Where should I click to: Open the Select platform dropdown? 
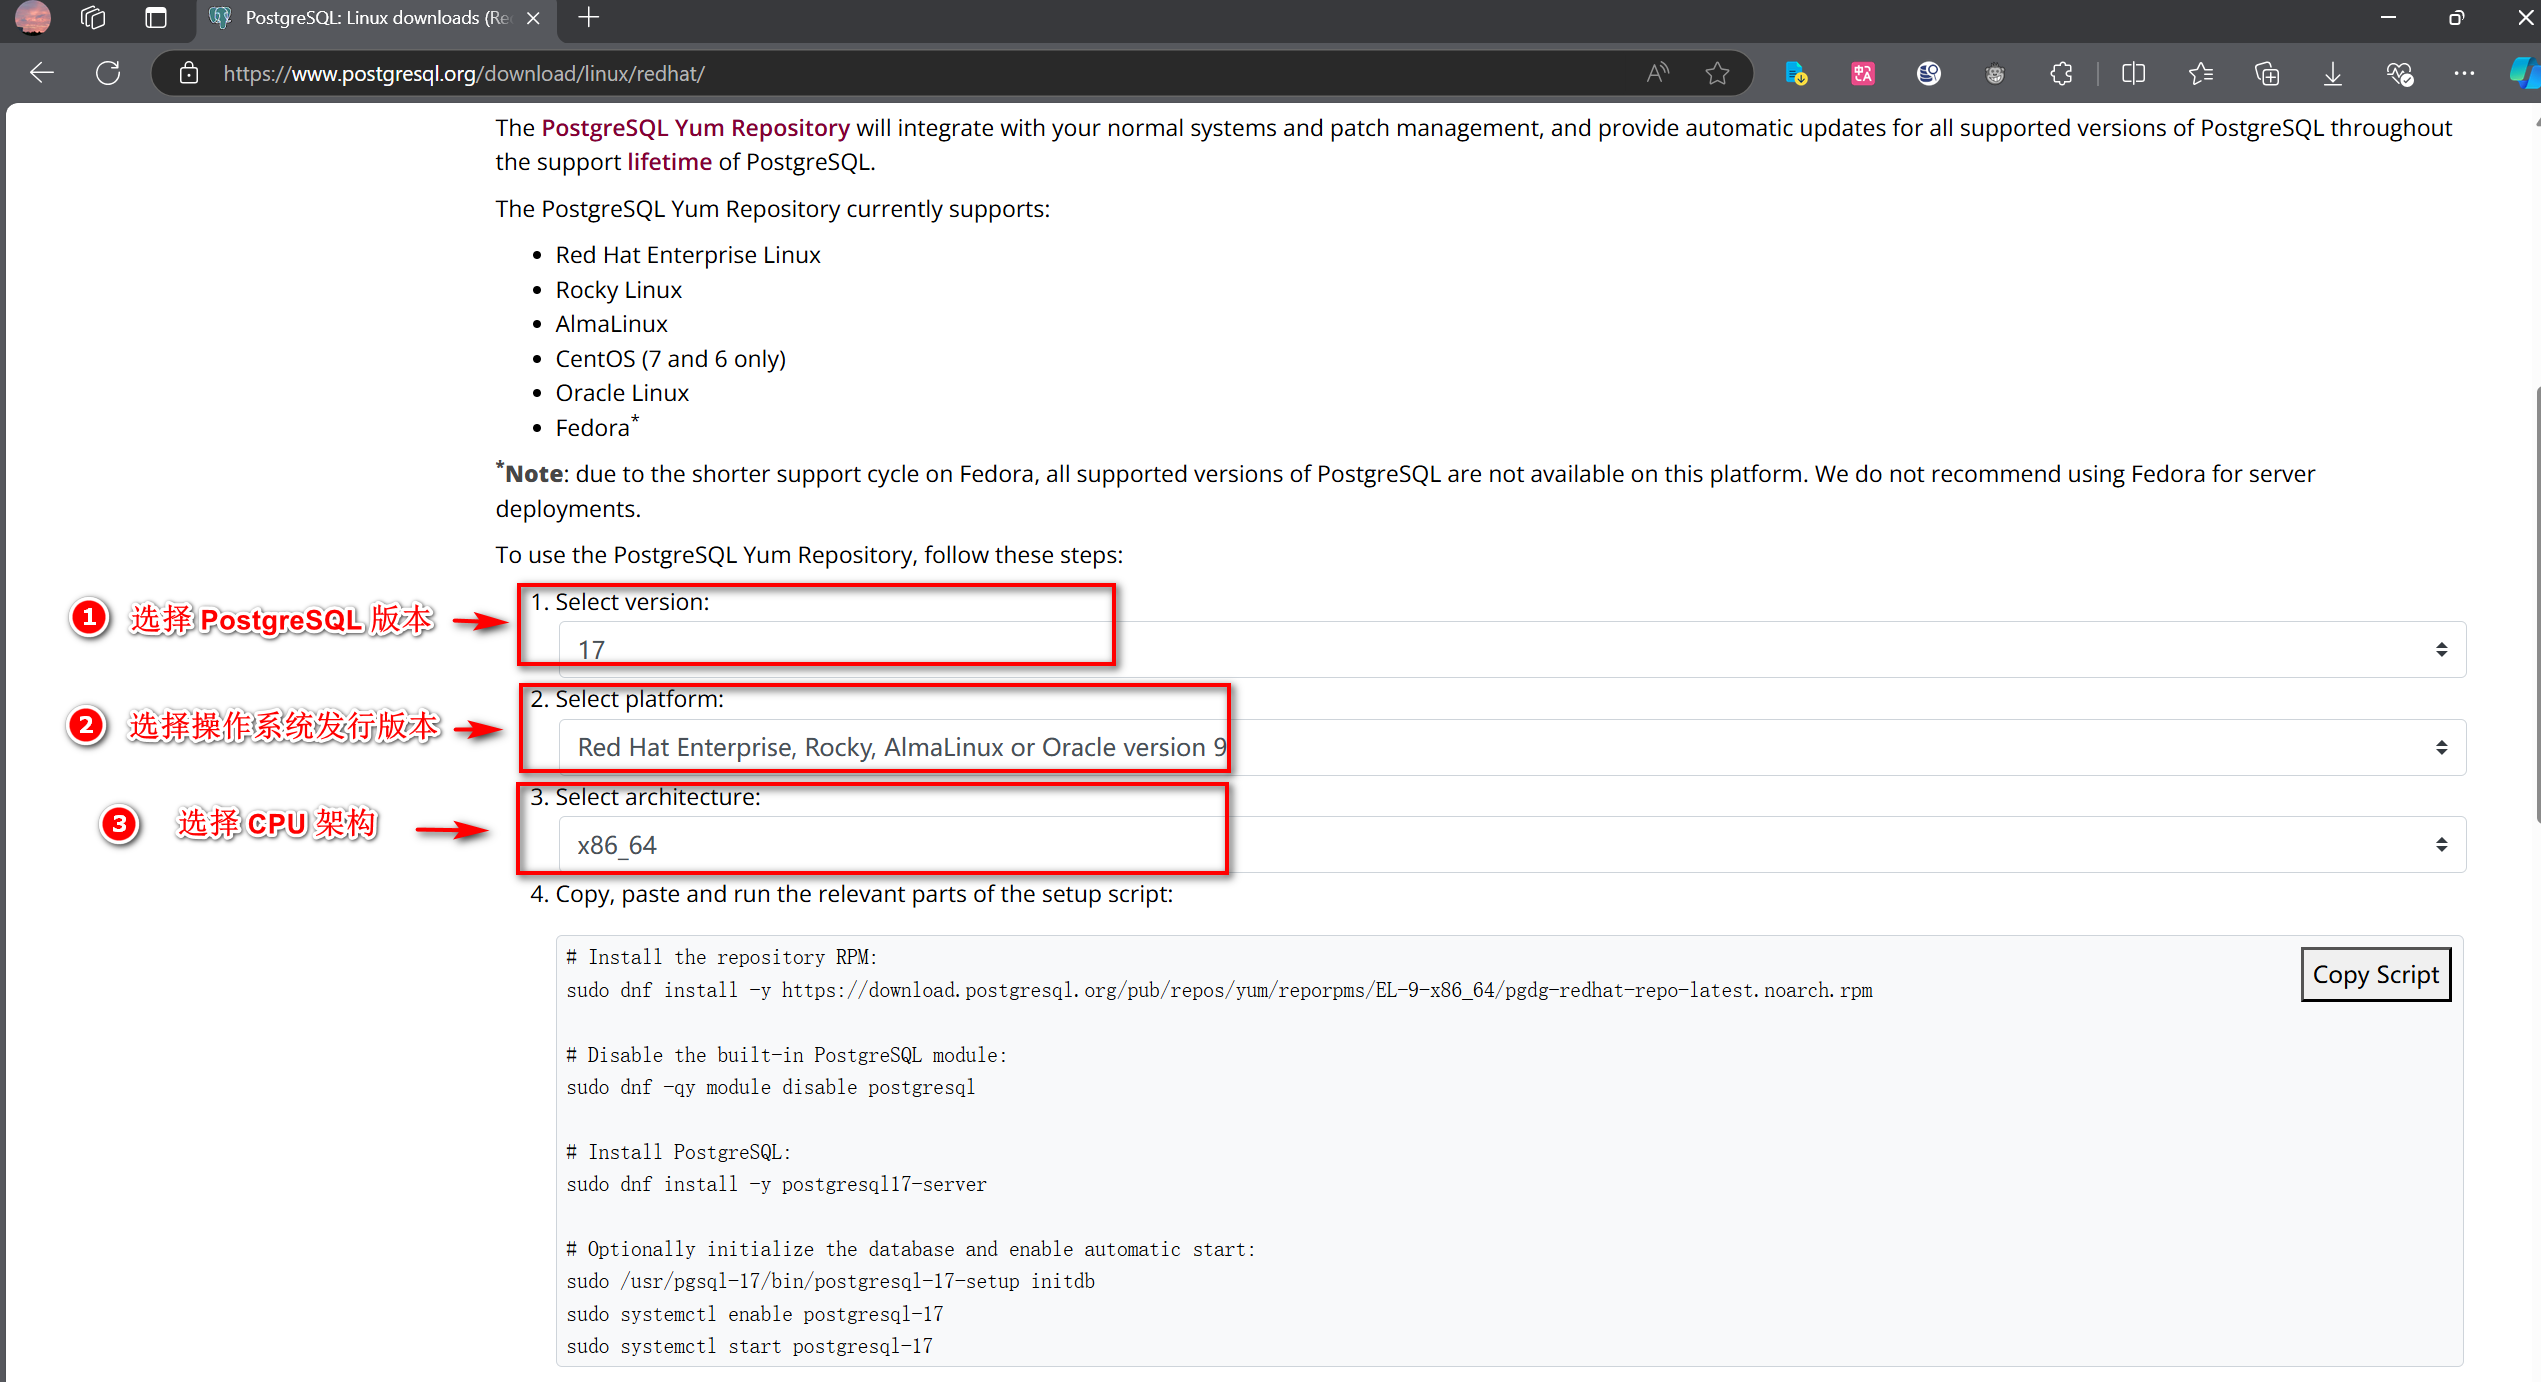point(1510,747)
